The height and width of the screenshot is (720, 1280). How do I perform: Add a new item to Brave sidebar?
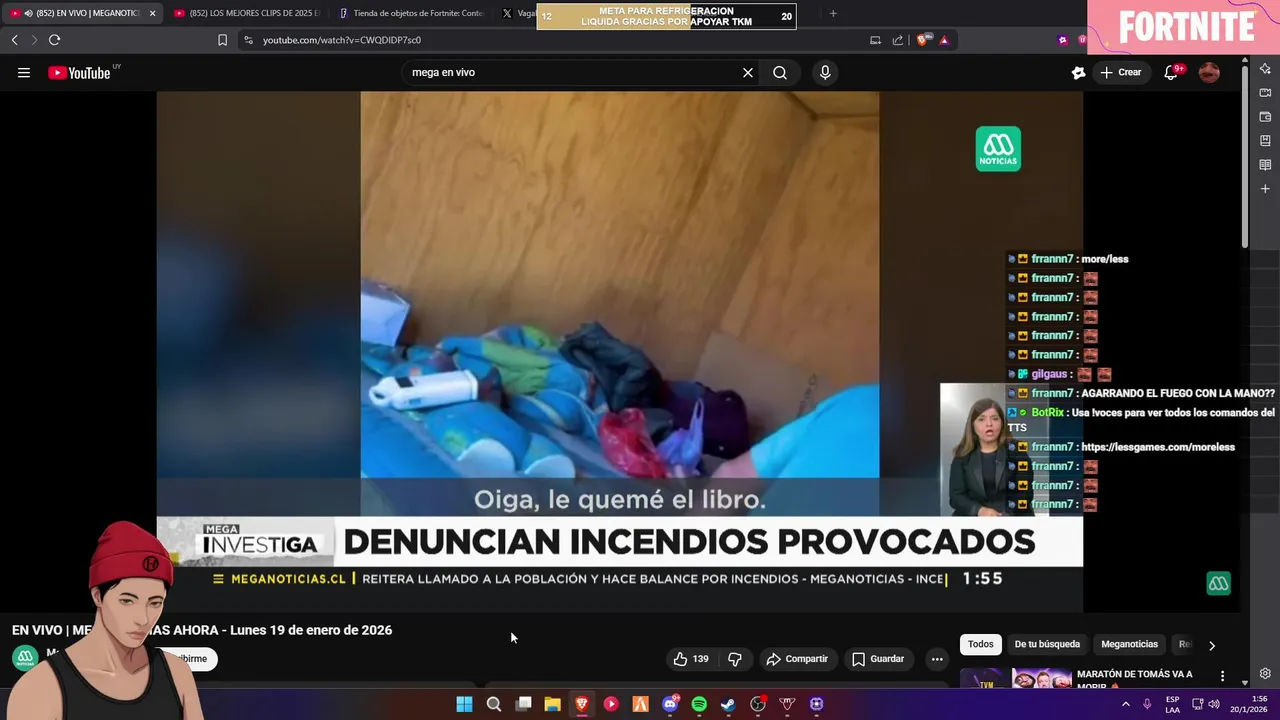[1265, 188]
